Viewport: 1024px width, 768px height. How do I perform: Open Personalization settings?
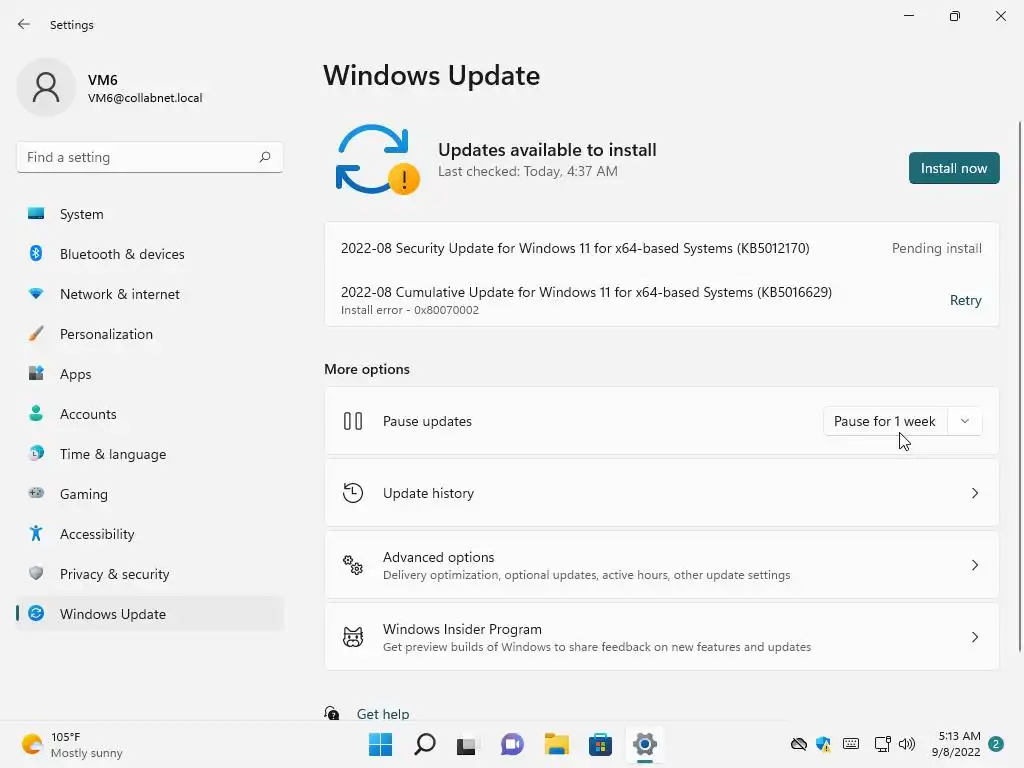click(x=150, y=334)
